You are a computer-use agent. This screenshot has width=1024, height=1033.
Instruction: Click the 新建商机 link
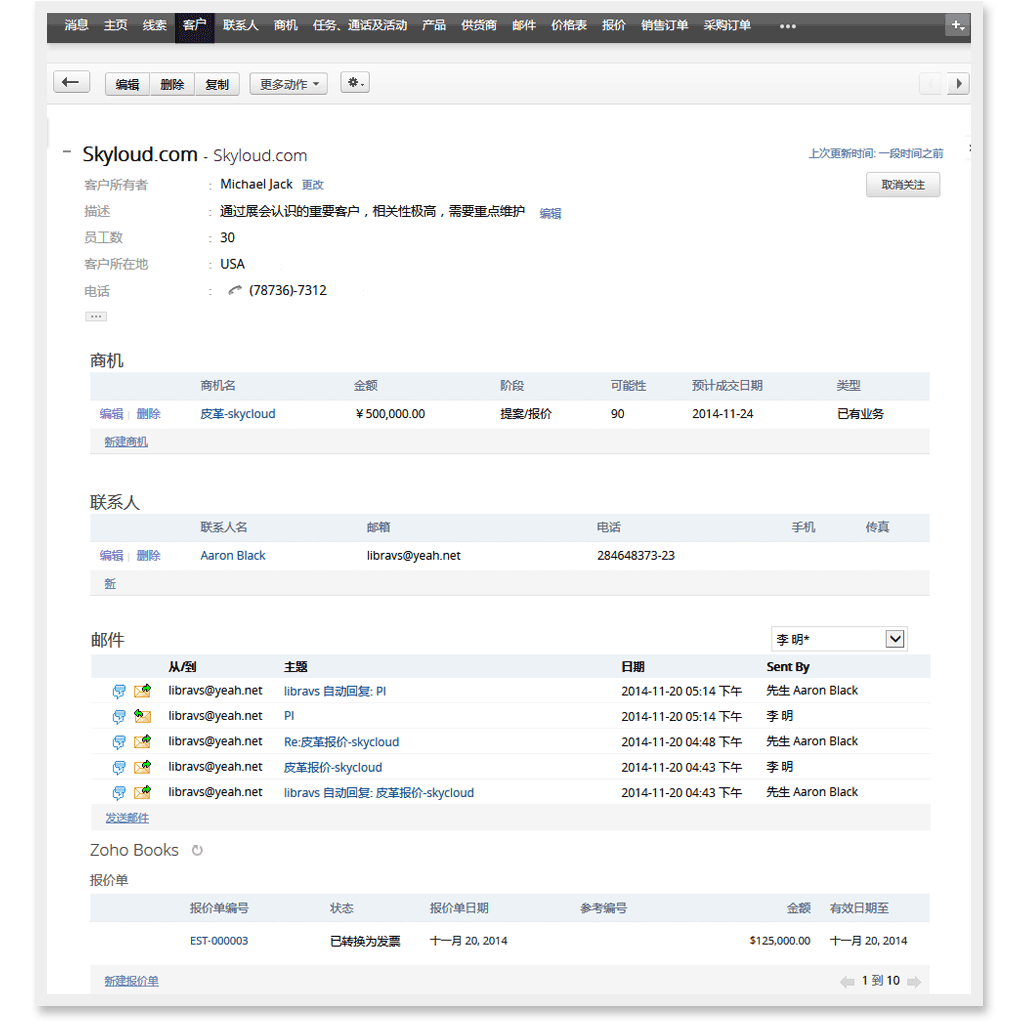tap(126, 442)
